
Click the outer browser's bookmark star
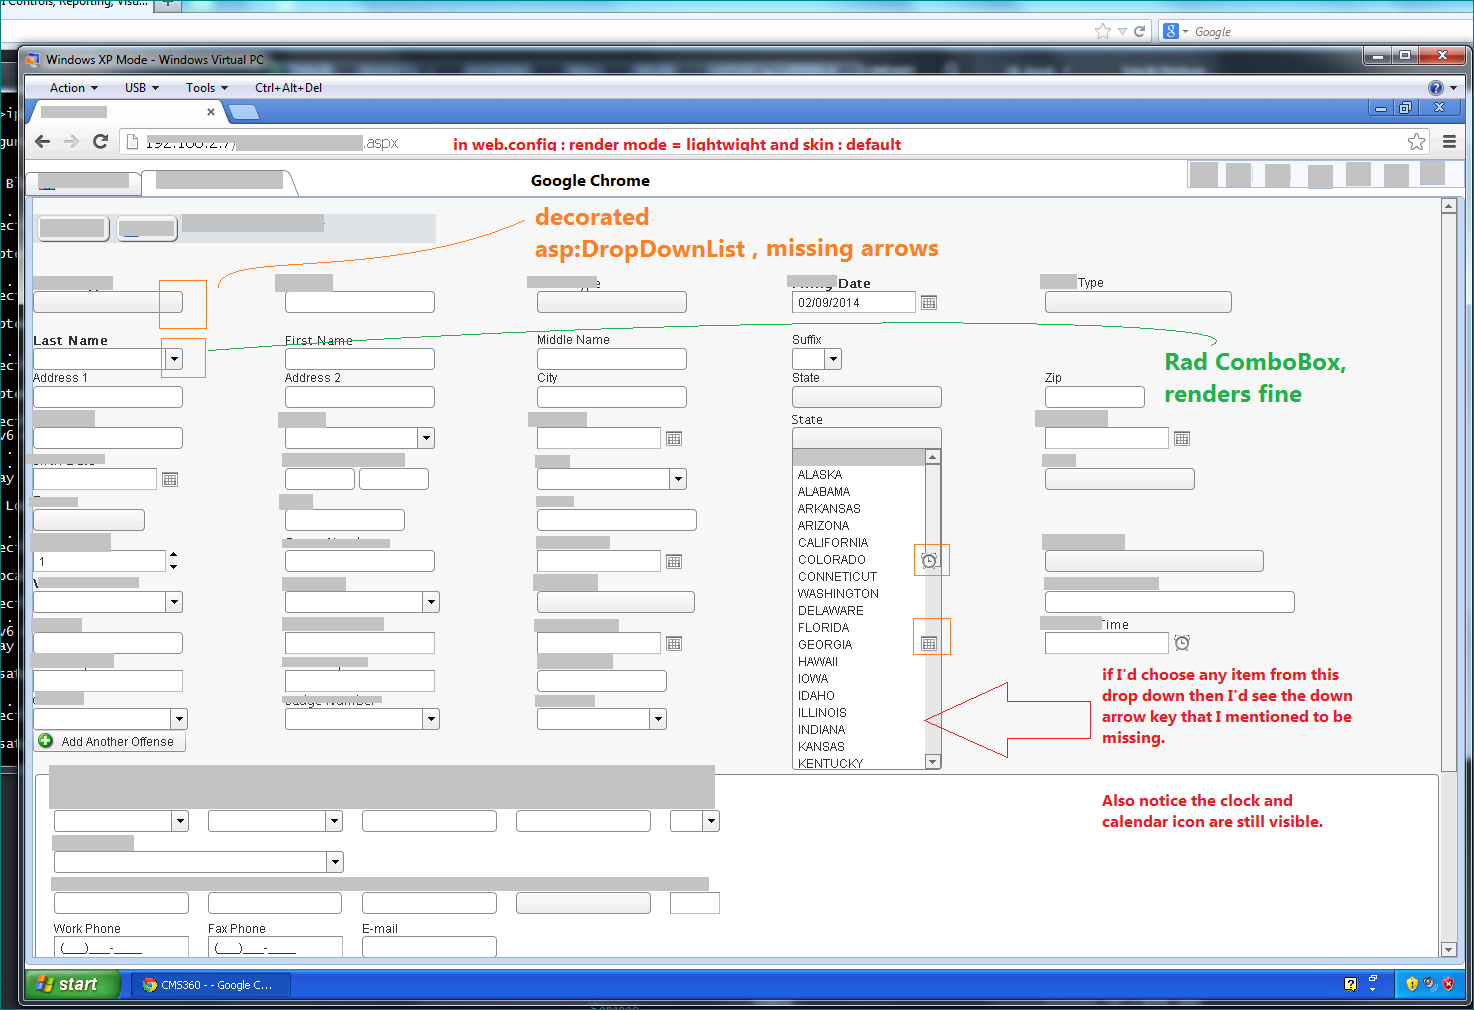(x=1103, y=31)
